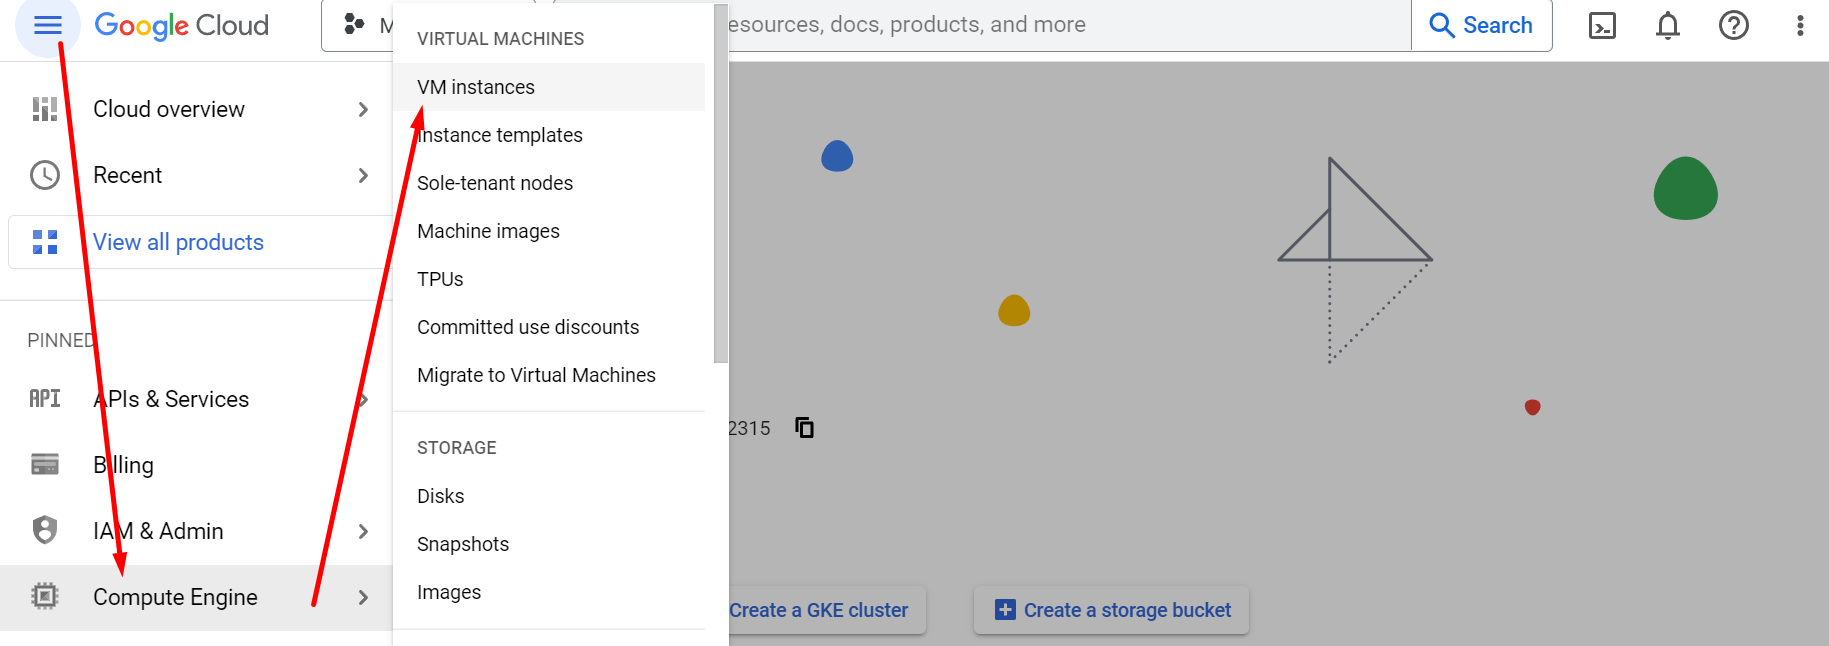Copy project number with copy icon

click(804, 428)
